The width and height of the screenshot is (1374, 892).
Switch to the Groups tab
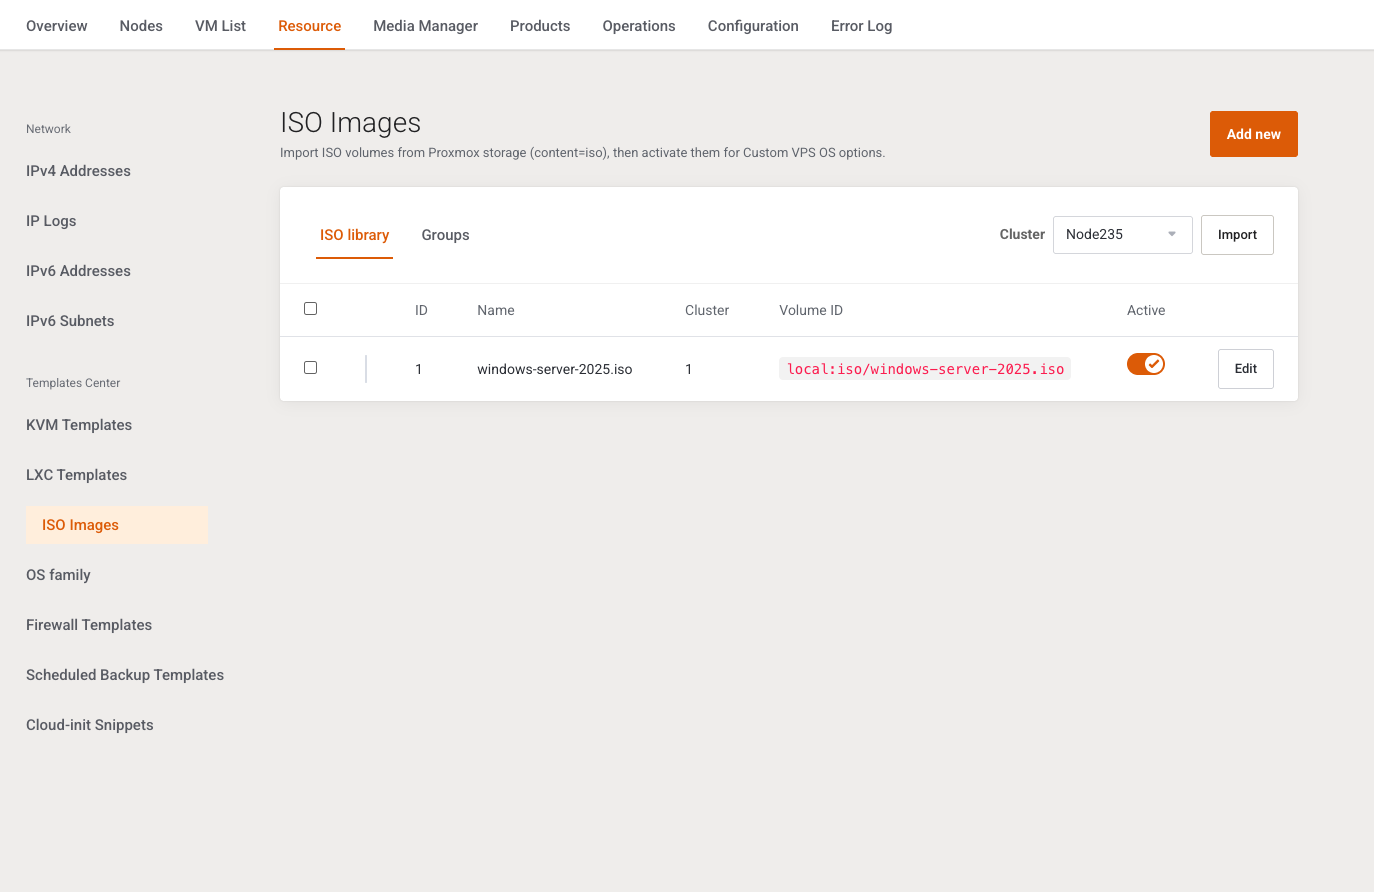[445, 235]
